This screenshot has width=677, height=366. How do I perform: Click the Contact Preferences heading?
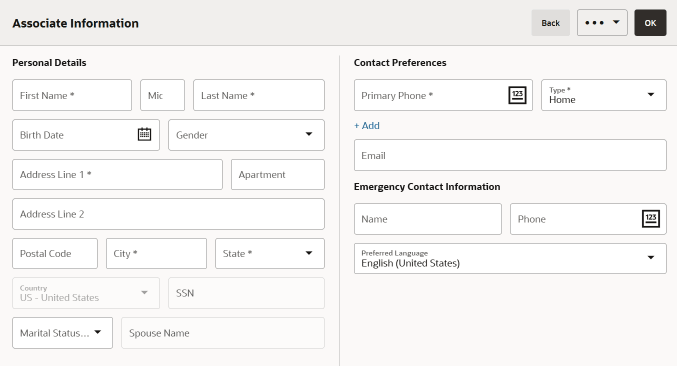click(400, 63)
